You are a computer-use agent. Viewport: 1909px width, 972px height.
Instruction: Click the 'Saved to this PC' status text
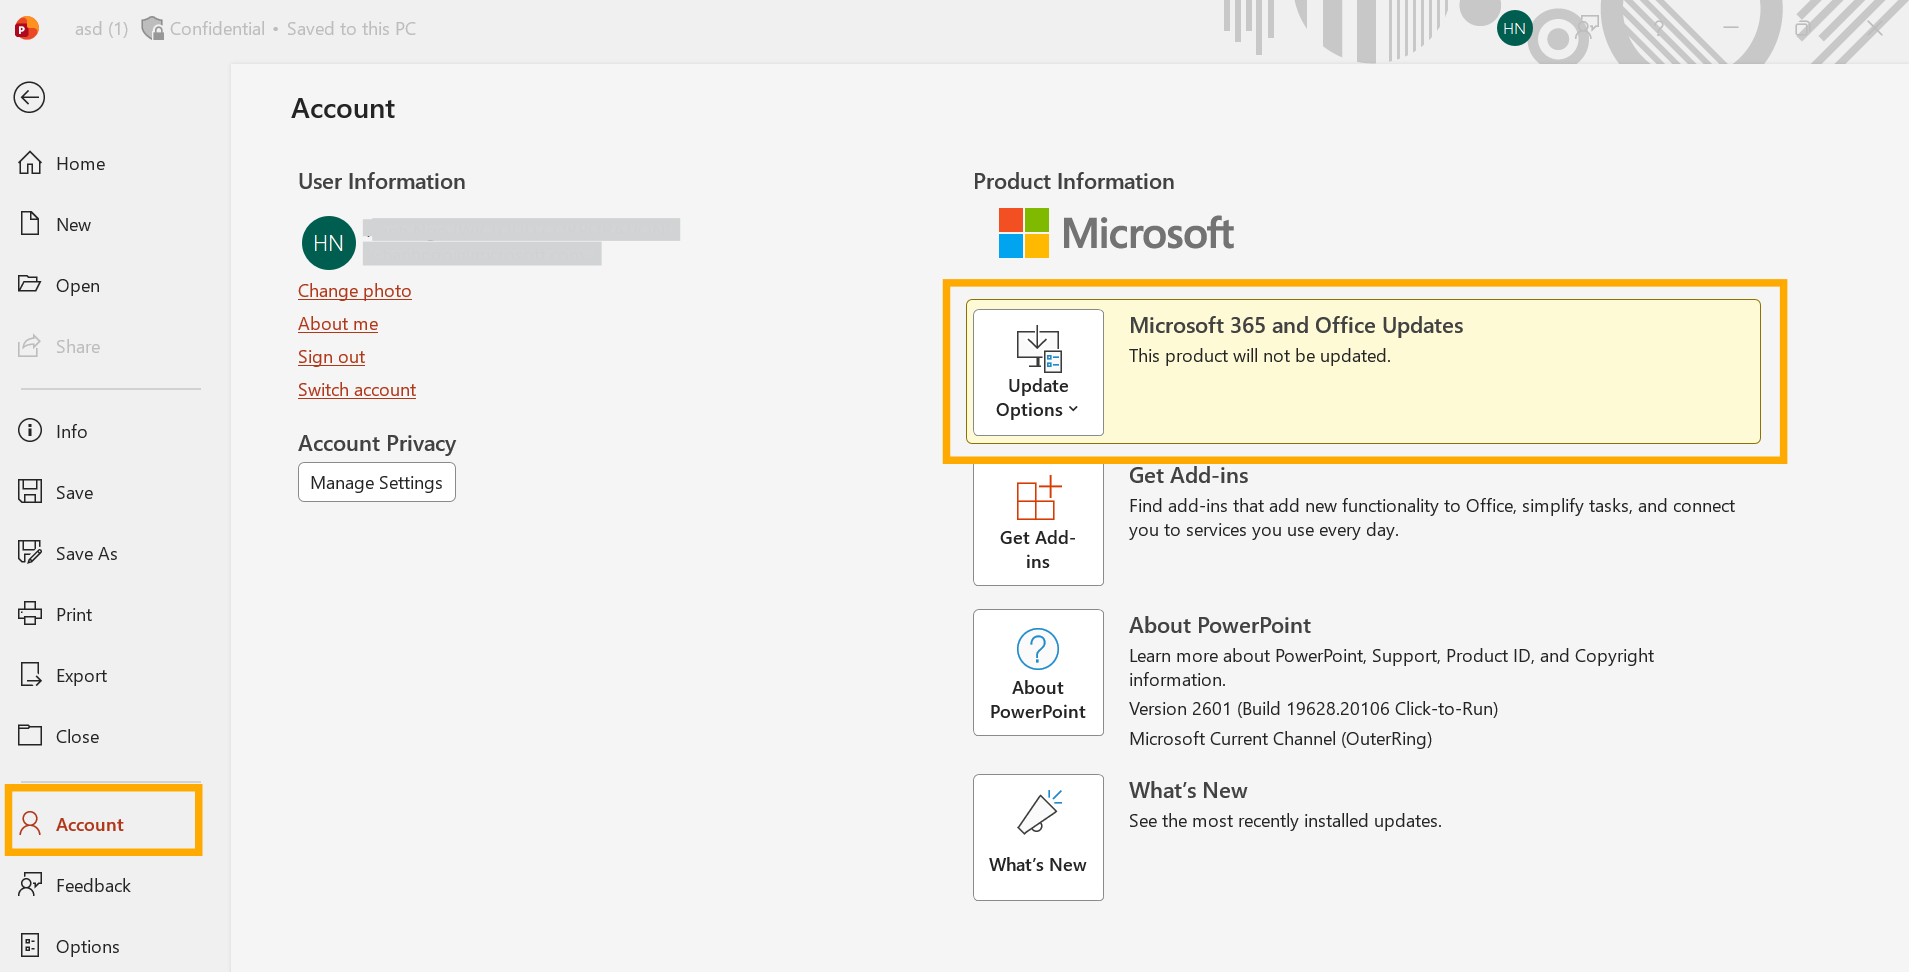(351, 29)
